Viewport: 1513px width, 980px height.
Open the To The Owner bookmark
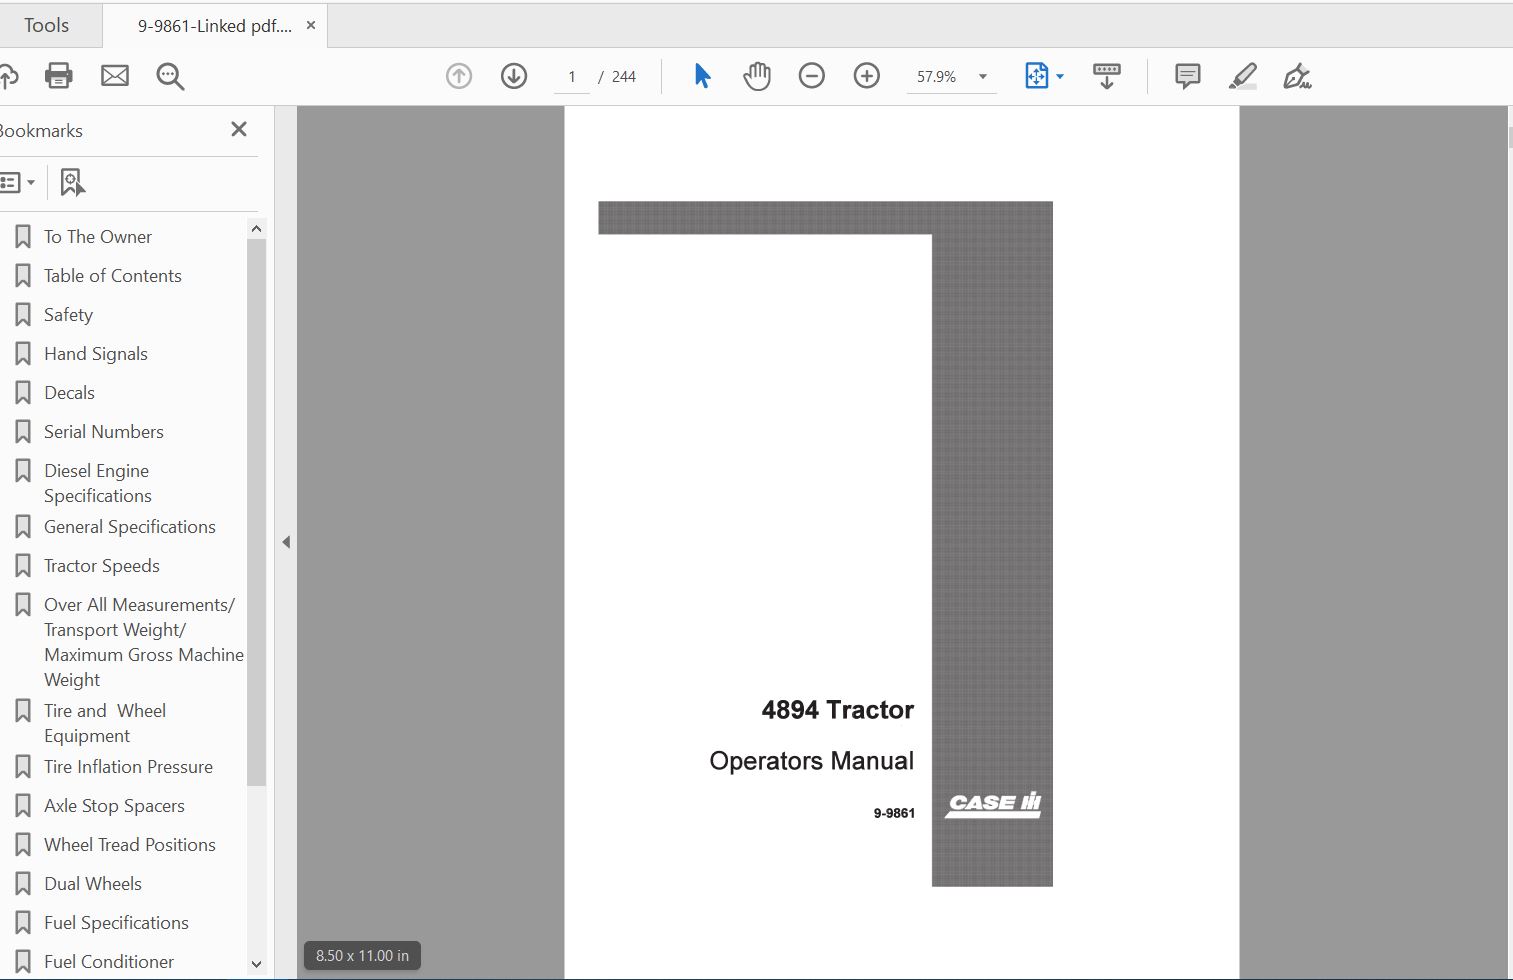tap(98, 237)
